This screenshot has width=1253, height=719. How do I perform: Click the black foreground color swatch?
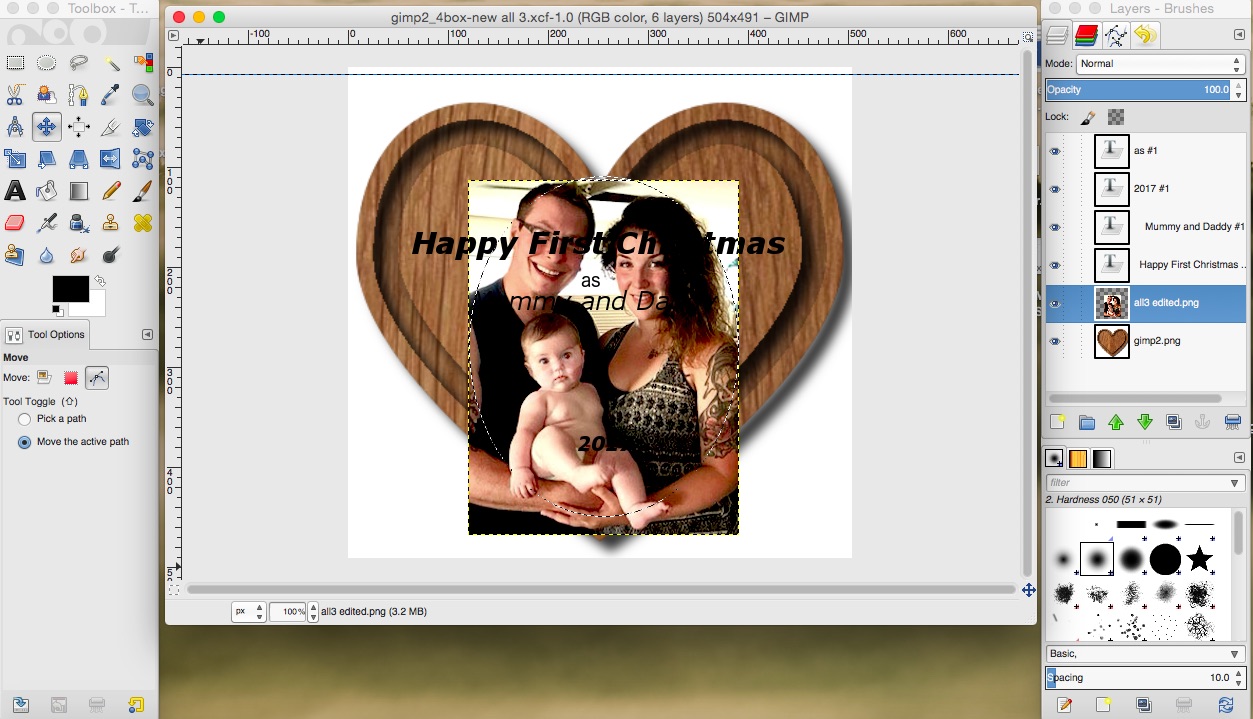pyautogui.click(x=70, y=289)
